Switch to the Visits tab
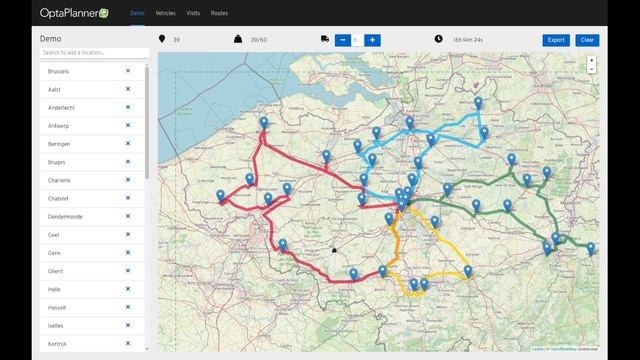 click(x=193, y=13)
